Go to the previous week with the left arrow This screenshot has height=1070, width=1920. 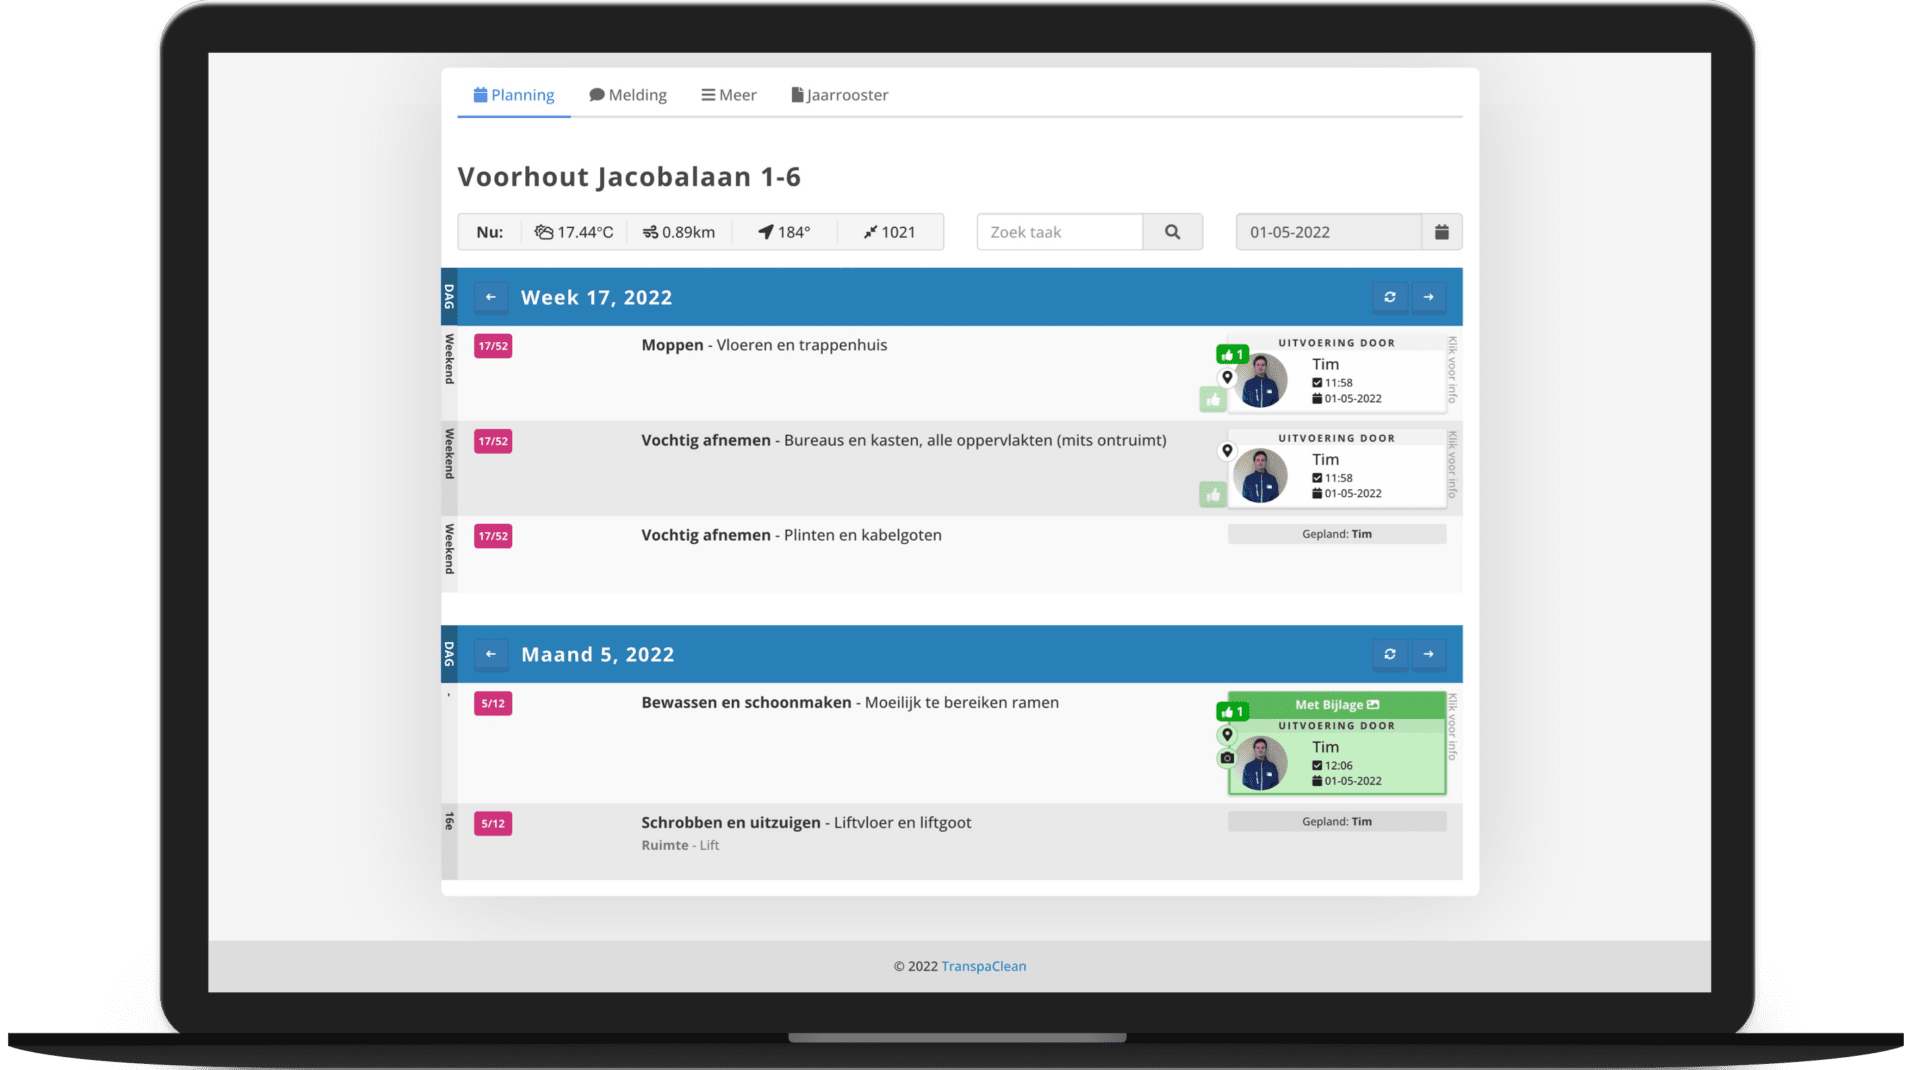[x=491, y=296]
